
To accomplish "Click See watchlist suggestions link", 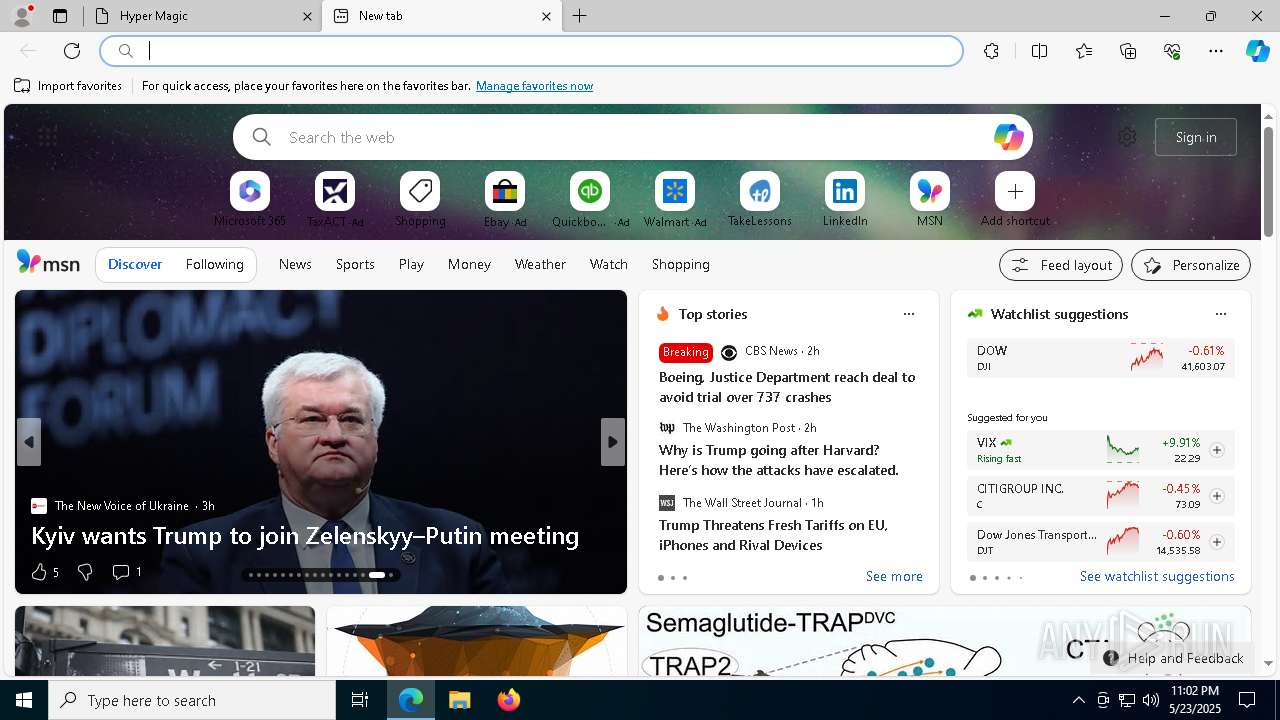I will (x=1157, y=576).
